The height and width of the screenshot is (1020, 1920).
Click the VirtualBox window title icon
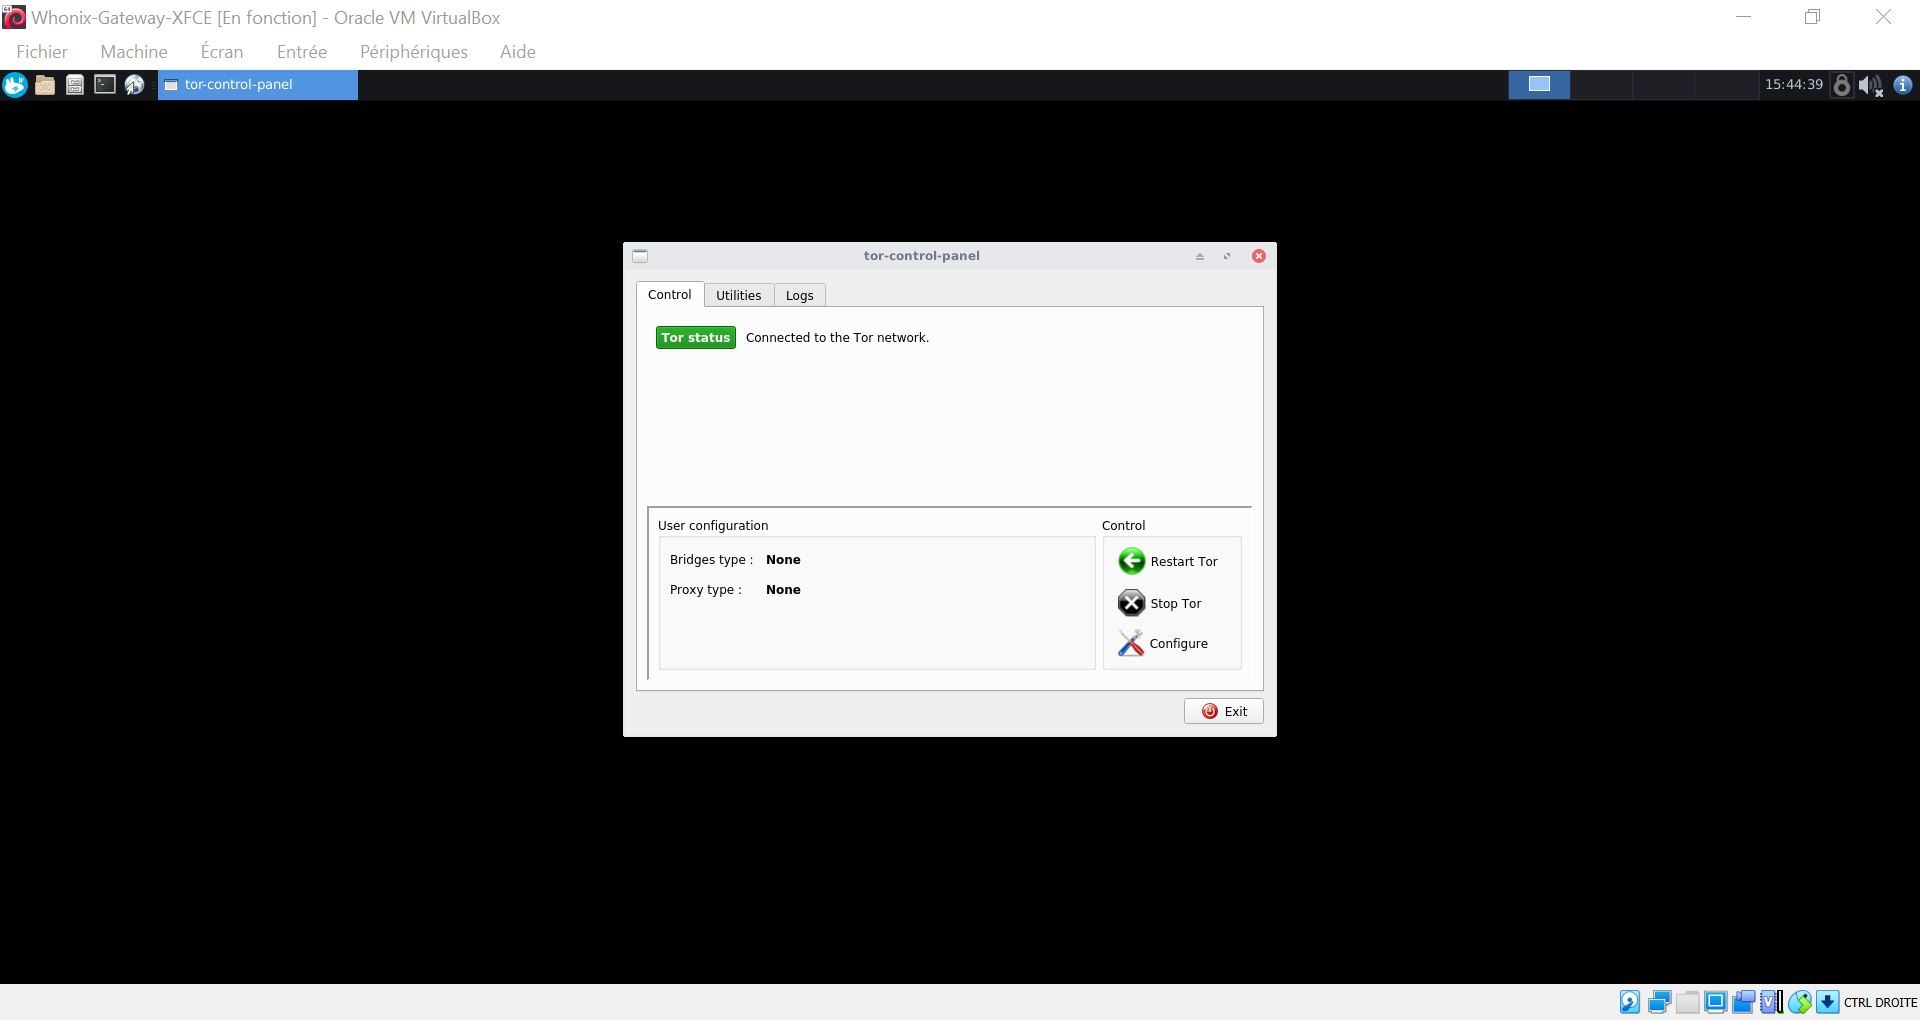coord(14,17)
